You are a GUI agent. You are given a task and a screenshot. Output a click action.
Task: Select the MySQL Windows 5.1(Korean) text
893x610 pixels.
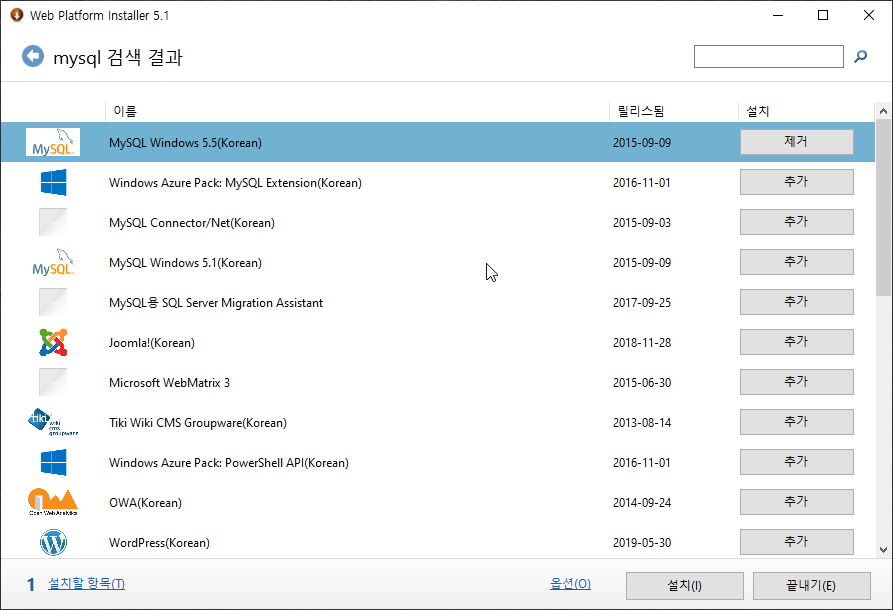tap(185, 263)
